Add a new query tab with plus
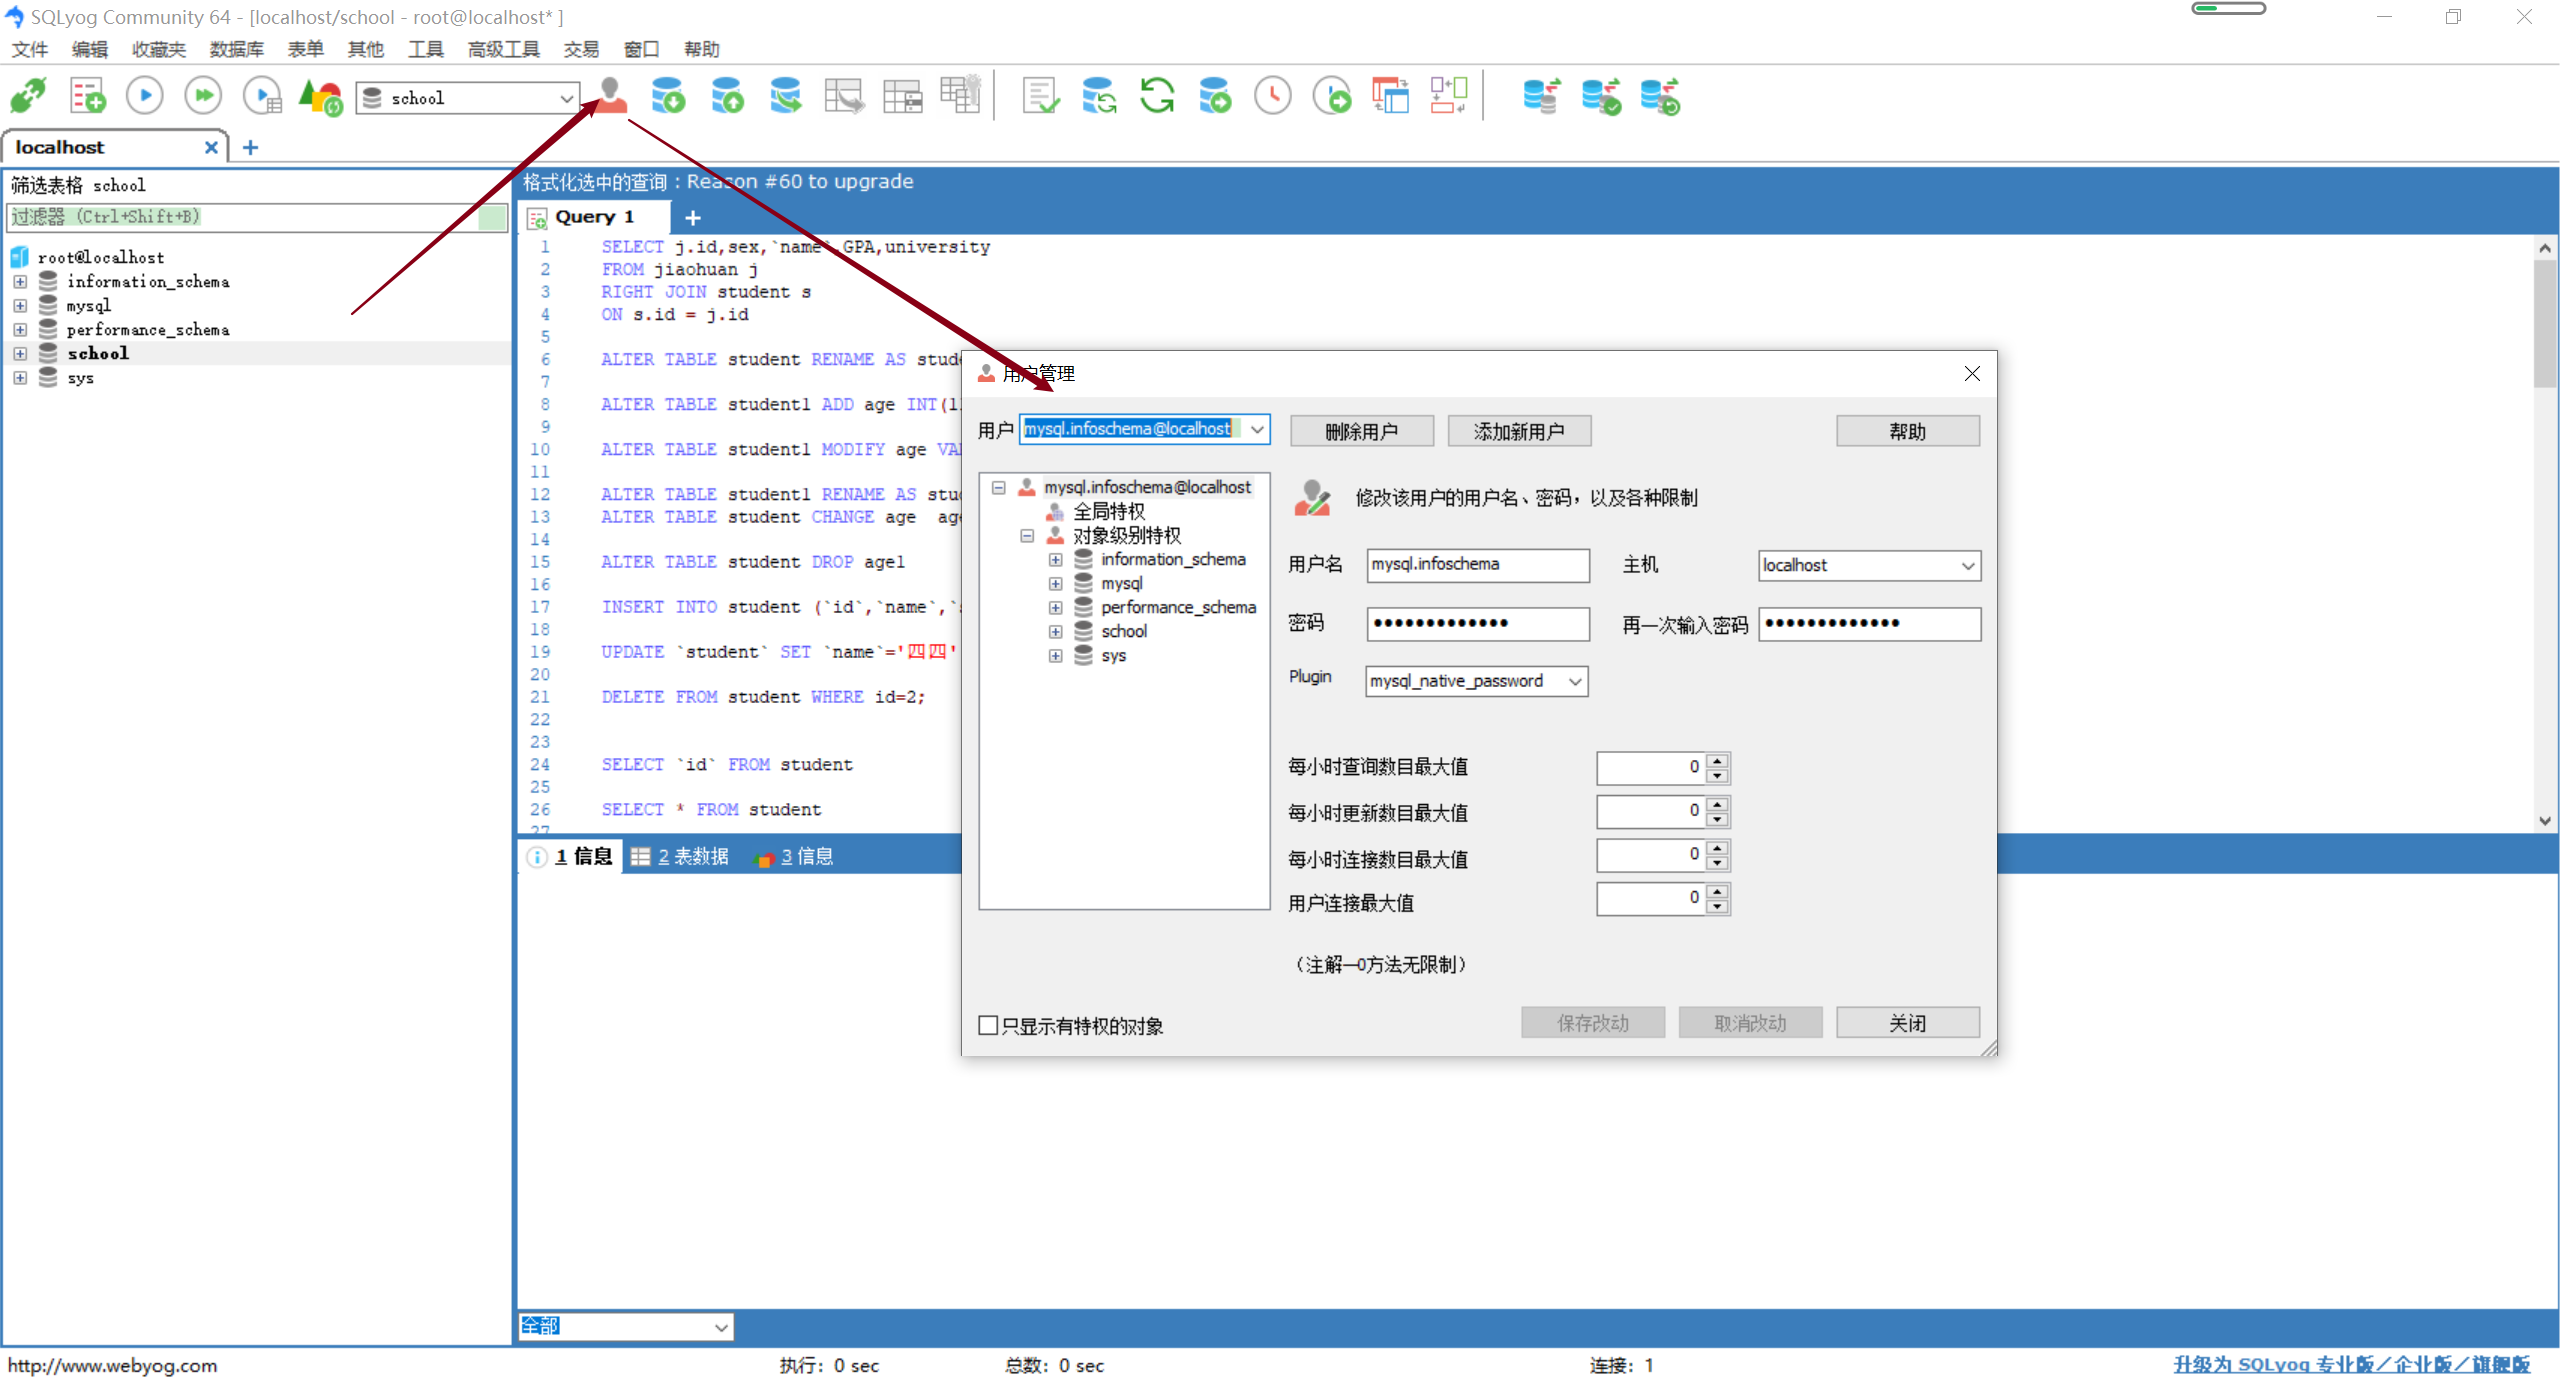The height and width of the screenshot is (1380, 2560). click(693, 217)
